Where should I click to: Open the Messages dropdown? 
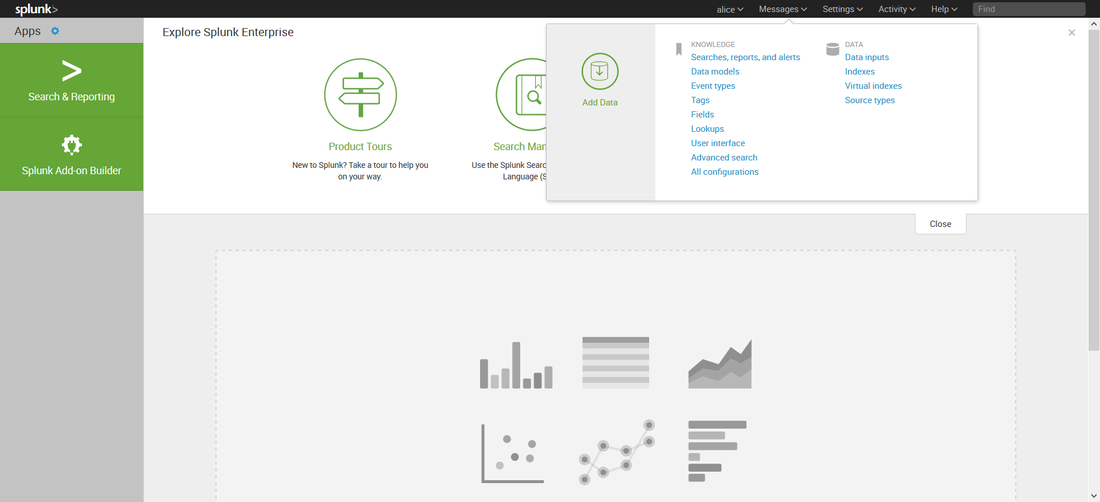point(783,9)
